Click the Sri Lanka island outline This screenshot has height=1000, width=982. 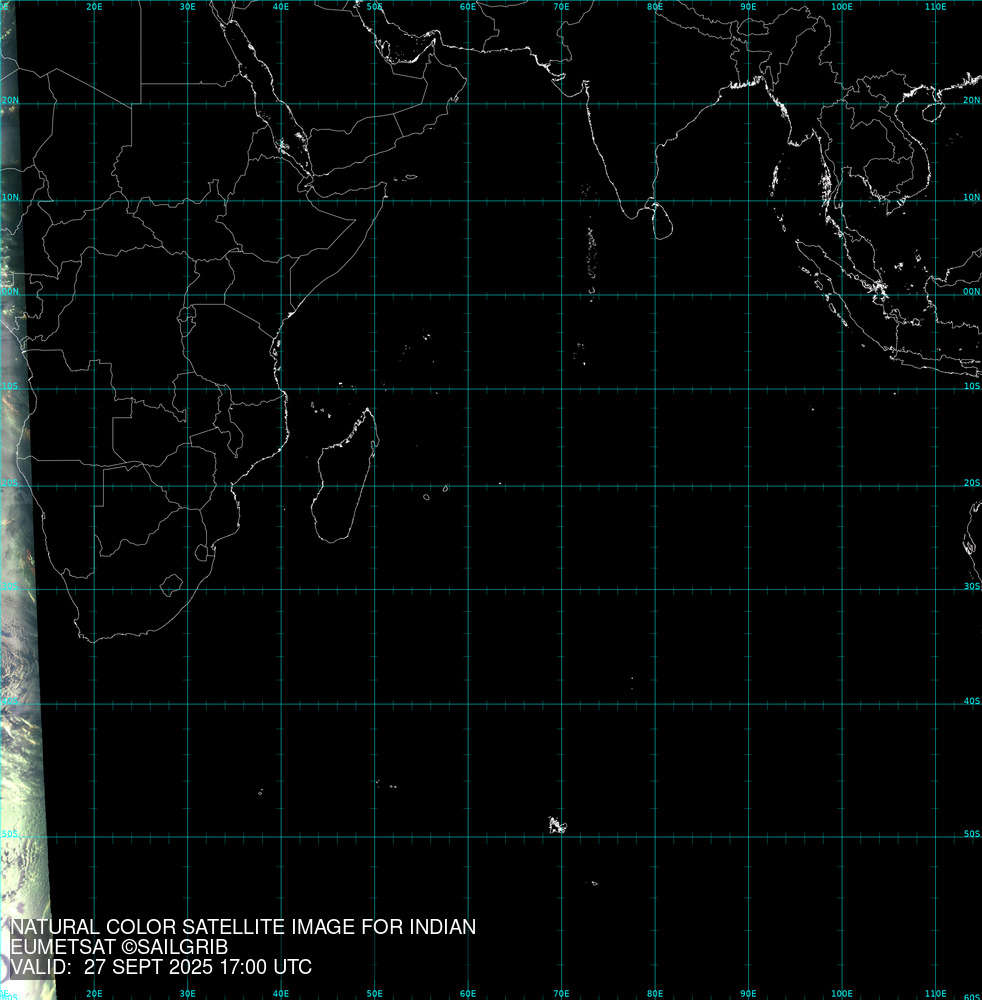(657, 220)
